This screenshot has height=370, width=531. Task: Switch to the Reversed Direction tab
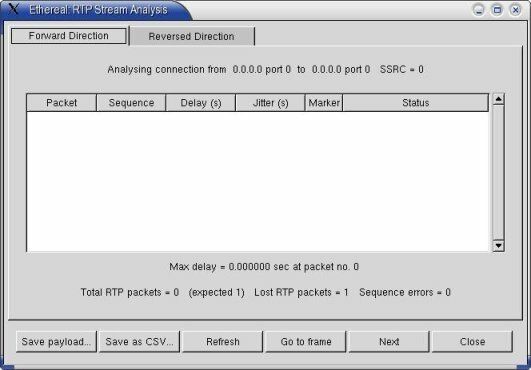[x=192, y=37]
